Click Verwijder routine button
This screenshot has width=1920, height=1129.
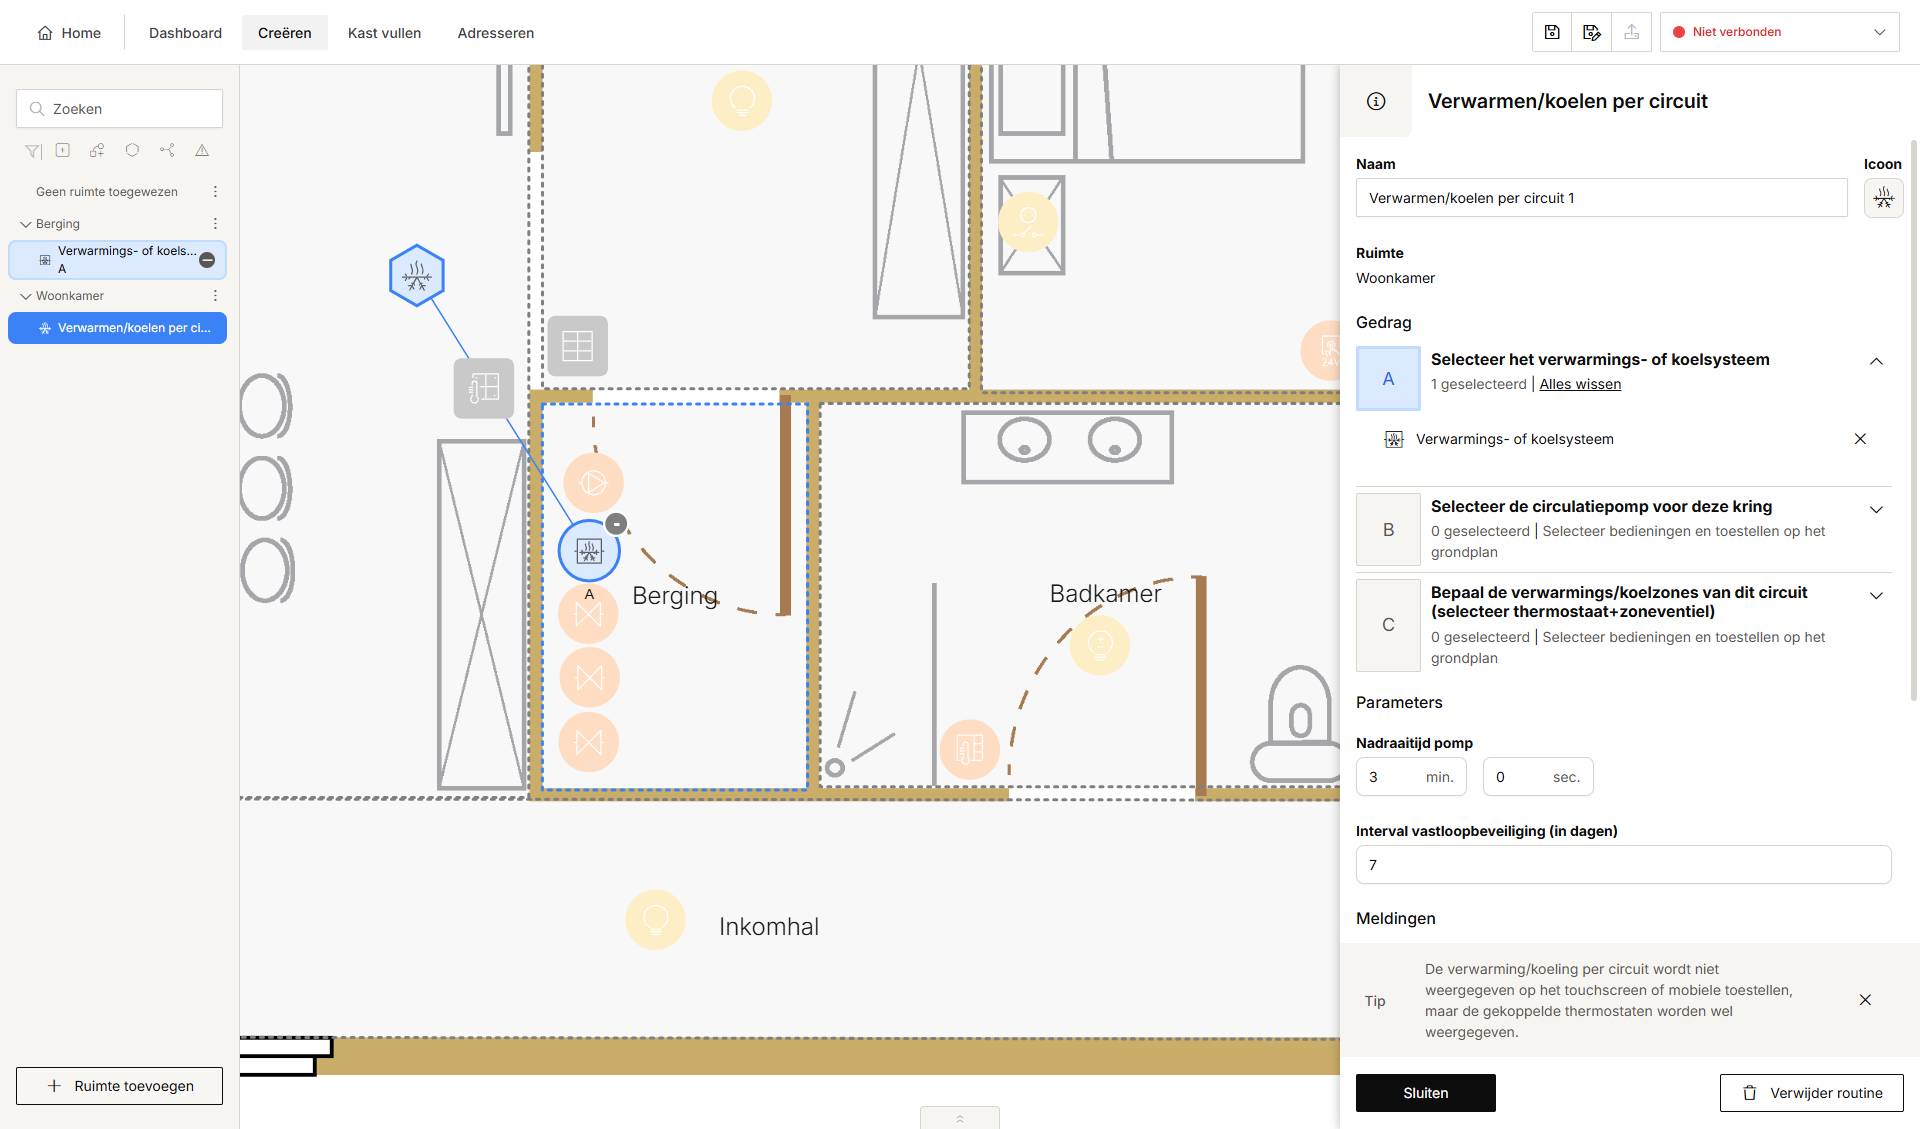coord(1811,1093)
